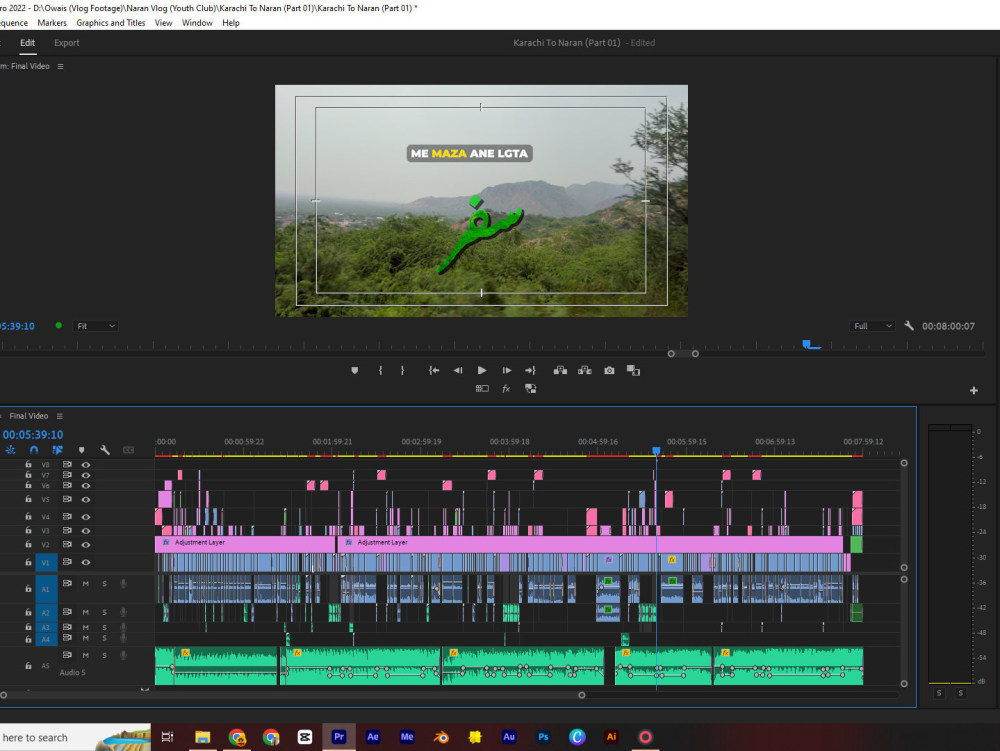1000x751 pixels.
Task: Open Adobe Audition from the taskbar
Action: pyautogui.click(x=509, y=737)
